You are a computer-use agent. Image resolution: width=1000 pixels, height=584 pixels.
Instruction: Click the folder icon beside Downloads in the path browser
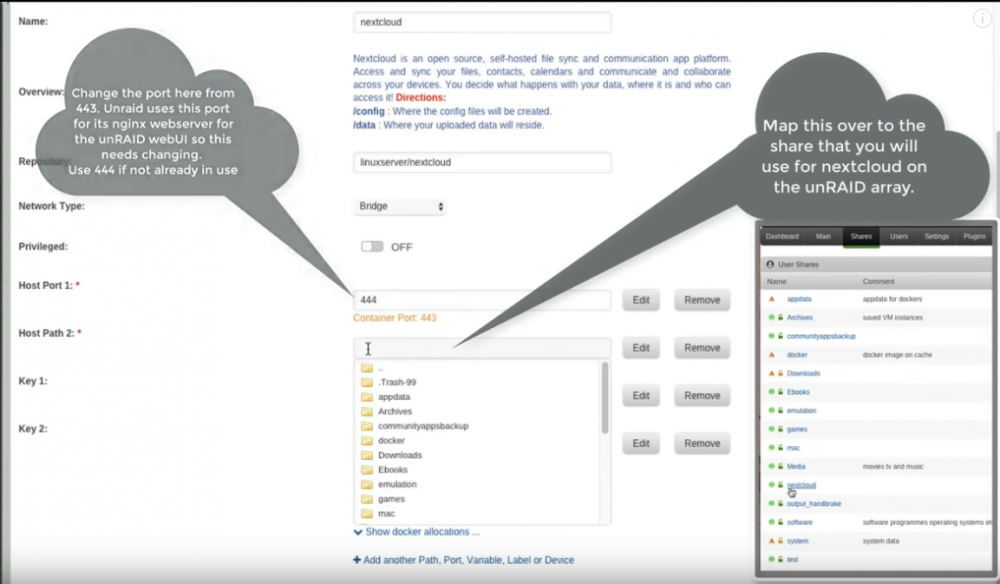click(367, 455)
